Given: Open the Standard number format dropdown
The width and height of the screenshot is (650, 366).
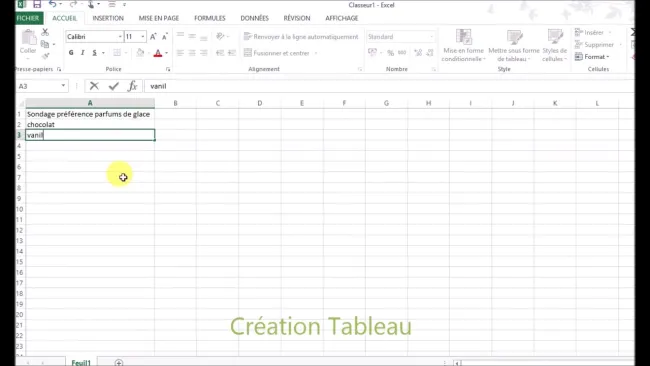Looking at the screenshot, I should click(x=431, y=37).
